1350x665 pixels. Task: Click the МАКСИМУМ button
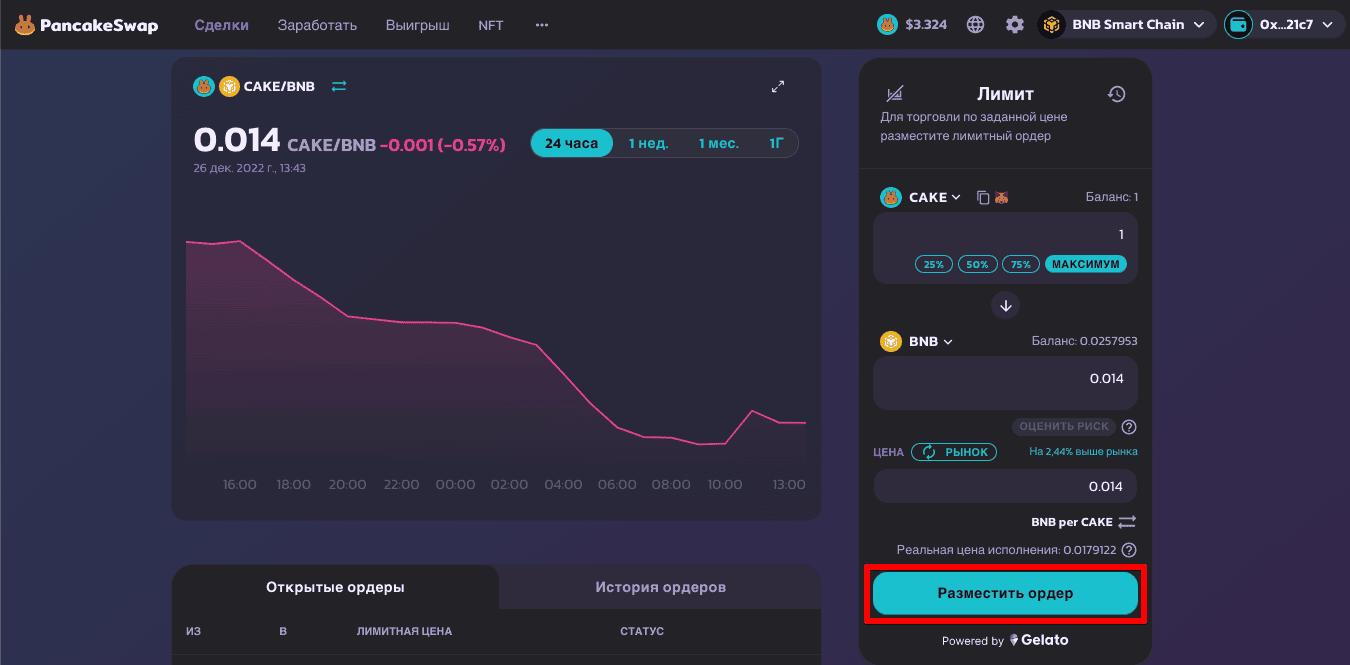click(x=1086, y=264)
